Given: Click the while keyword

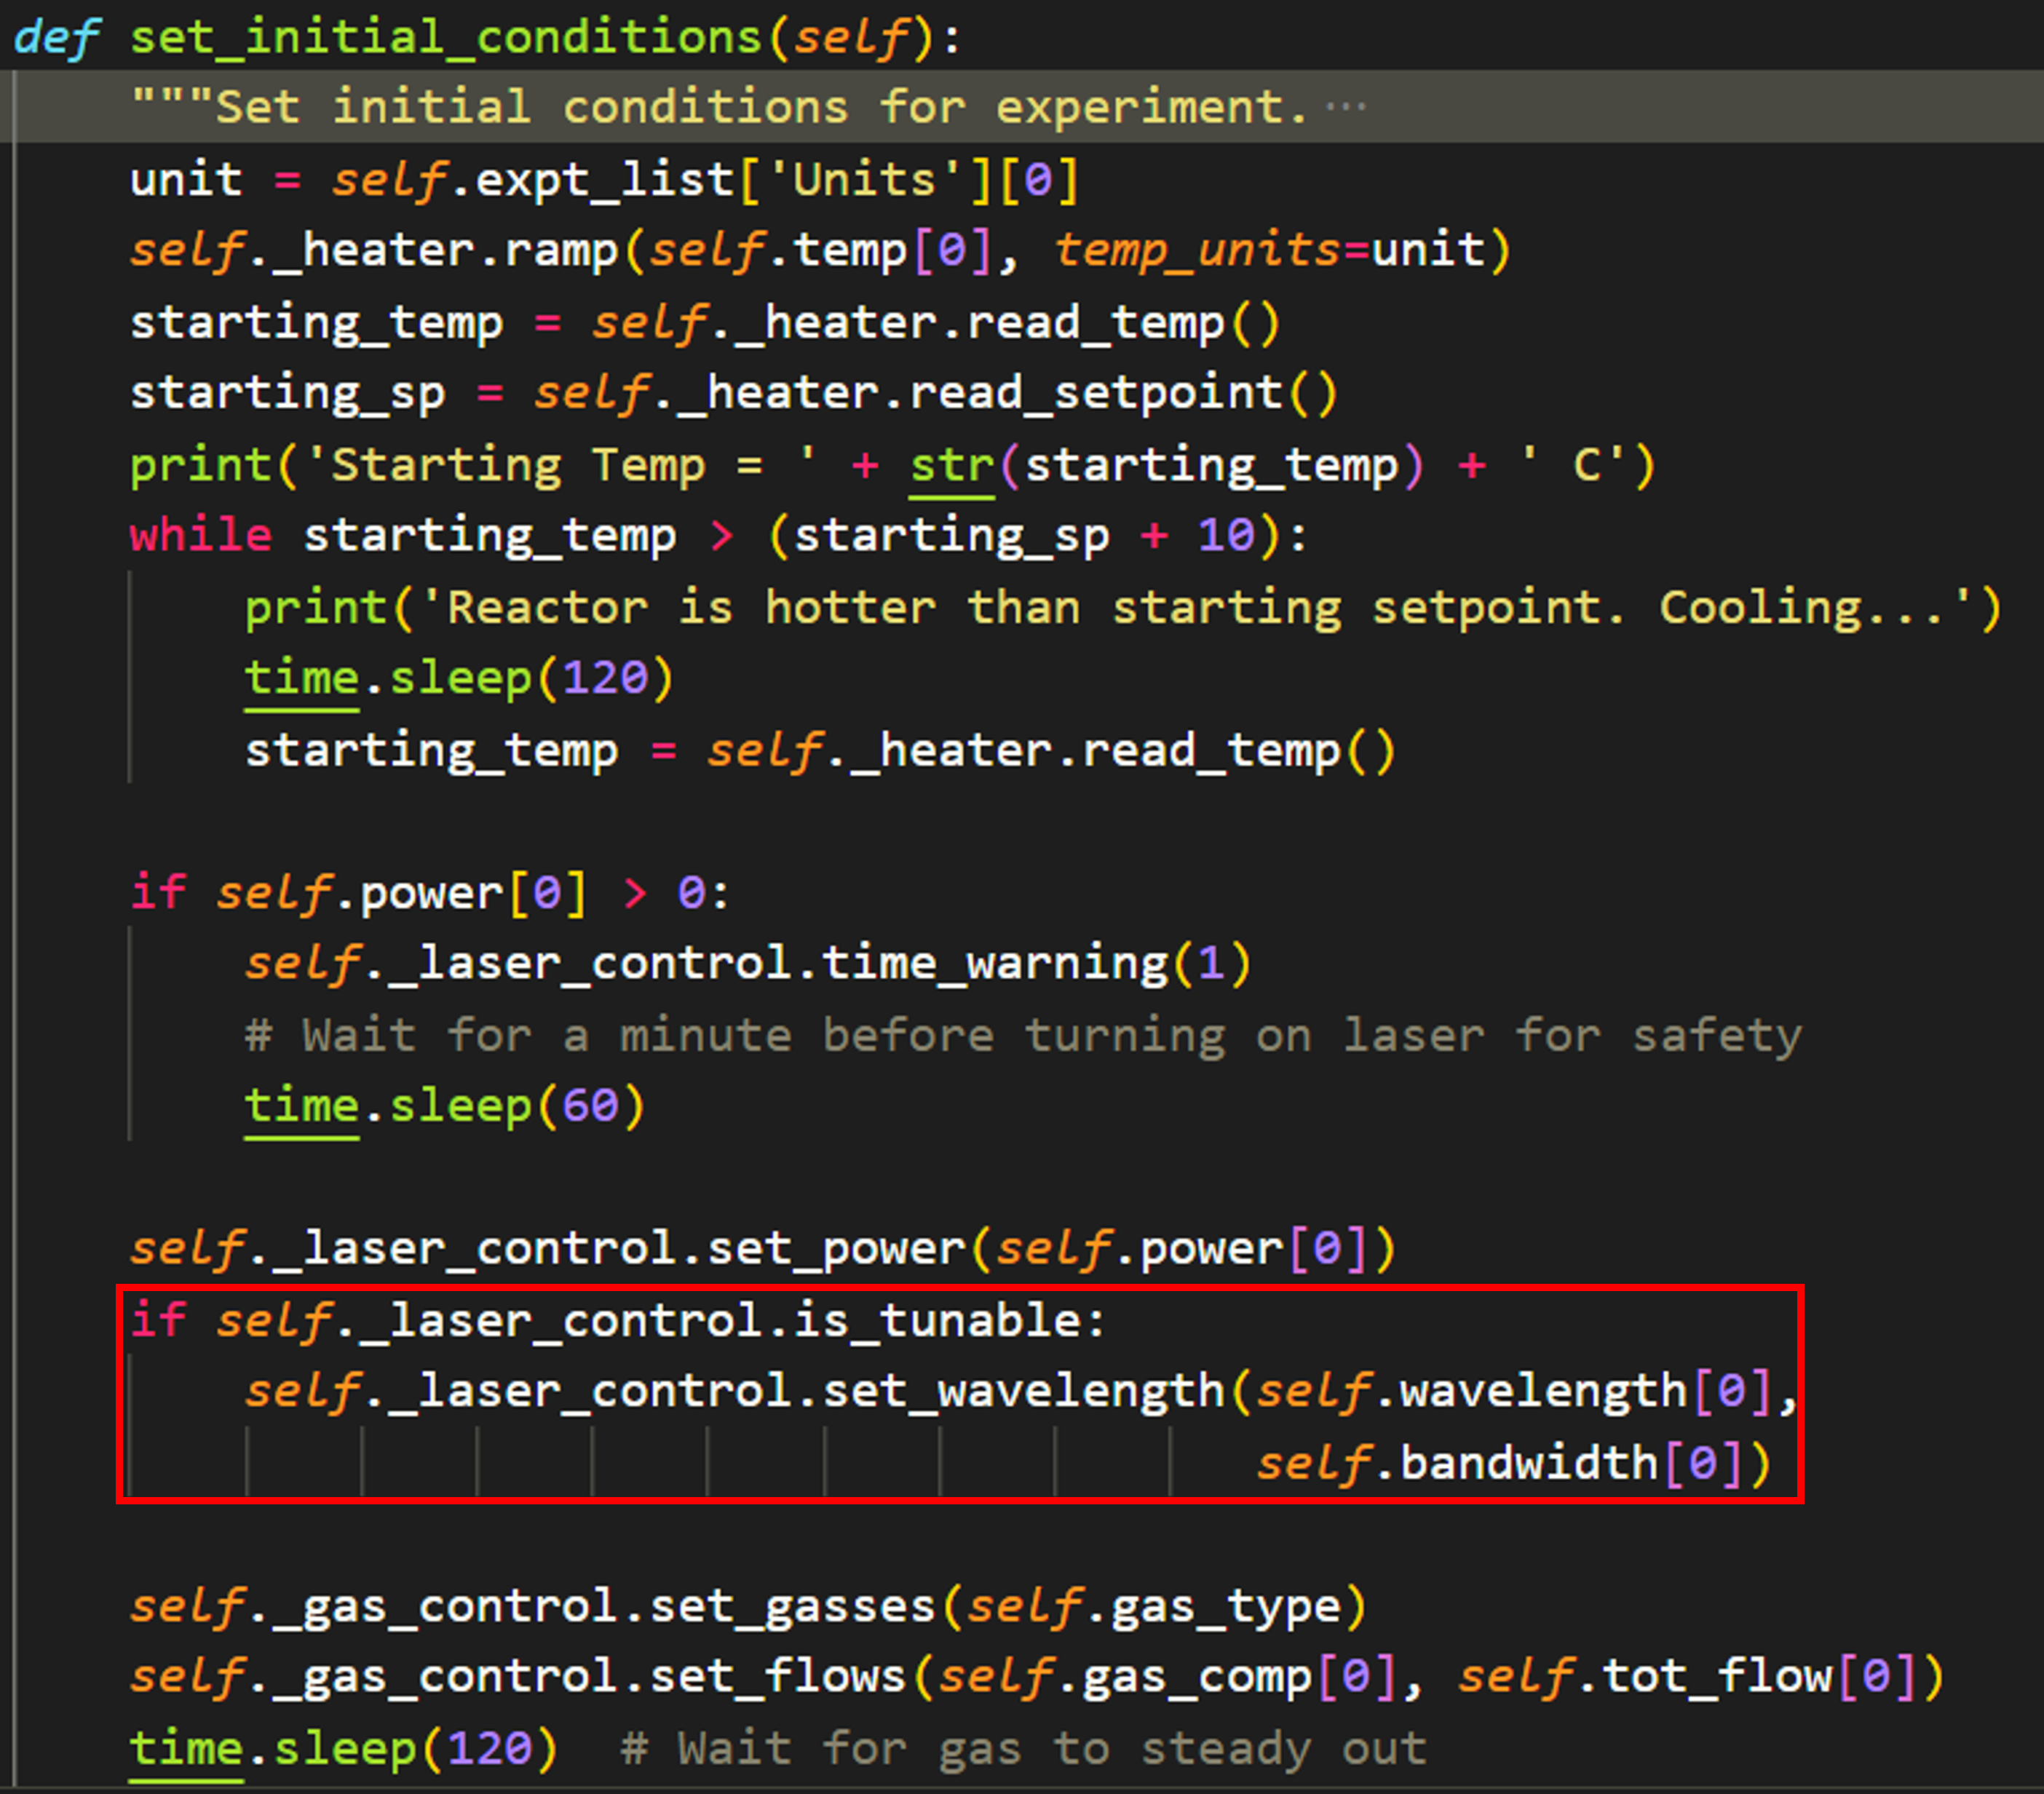Looking at the screenshot, I should tap(201, 535).
